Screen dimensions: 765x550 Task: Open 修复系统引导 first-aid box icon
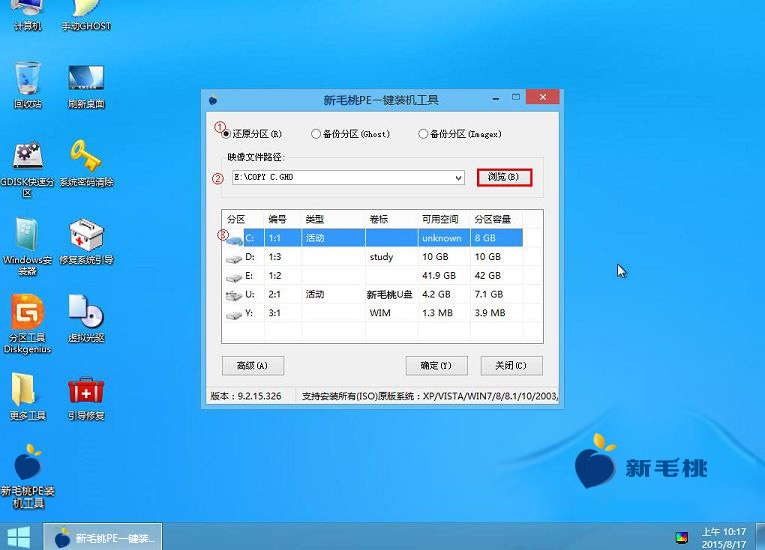[86, 242]
